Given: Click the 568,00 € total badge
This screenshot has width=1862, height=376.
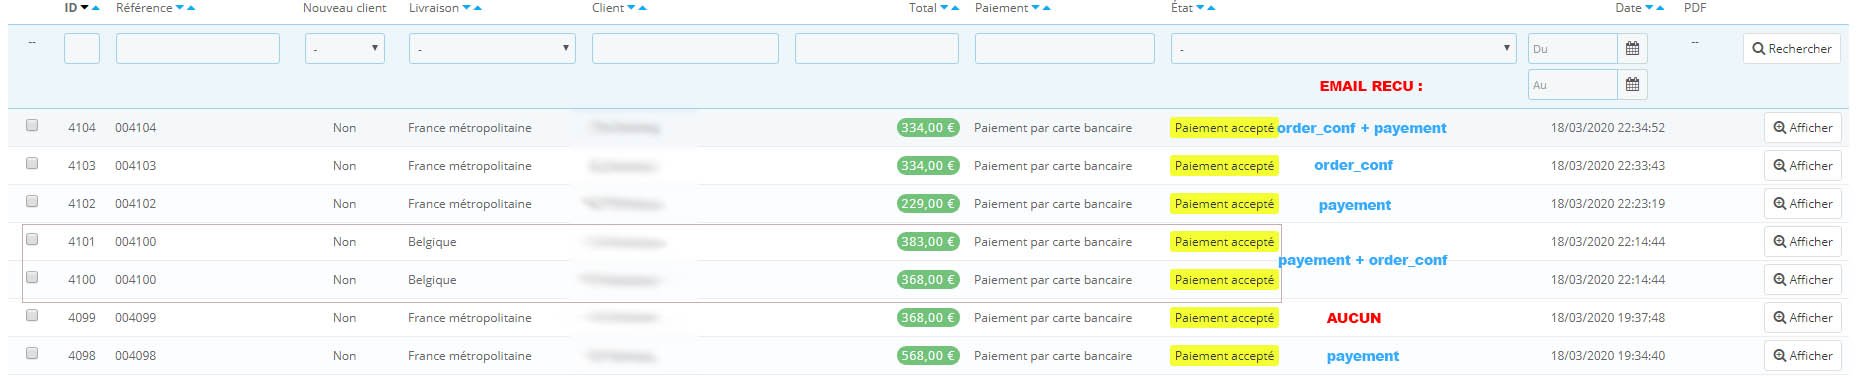Looking at the screenshot, I should pyautogui.click(x=928, y=356).
